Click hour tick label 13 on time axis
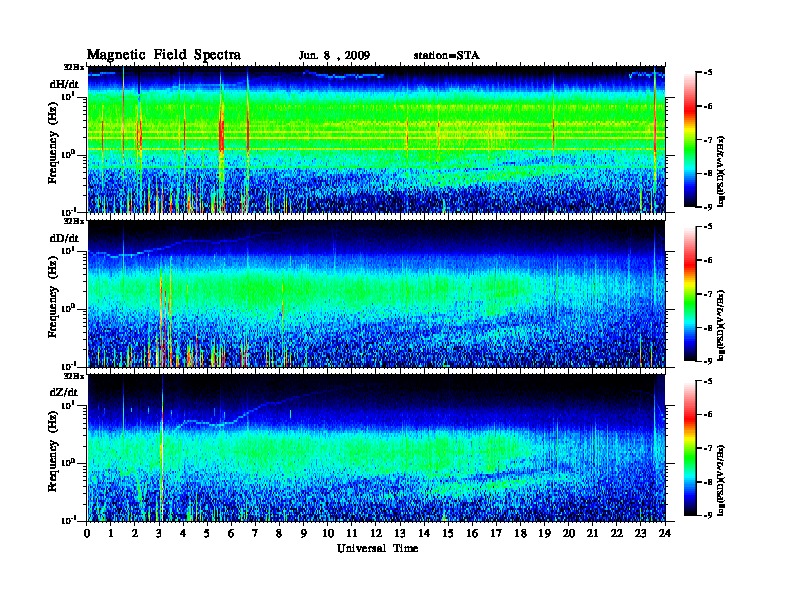 (x=400, y=533)
